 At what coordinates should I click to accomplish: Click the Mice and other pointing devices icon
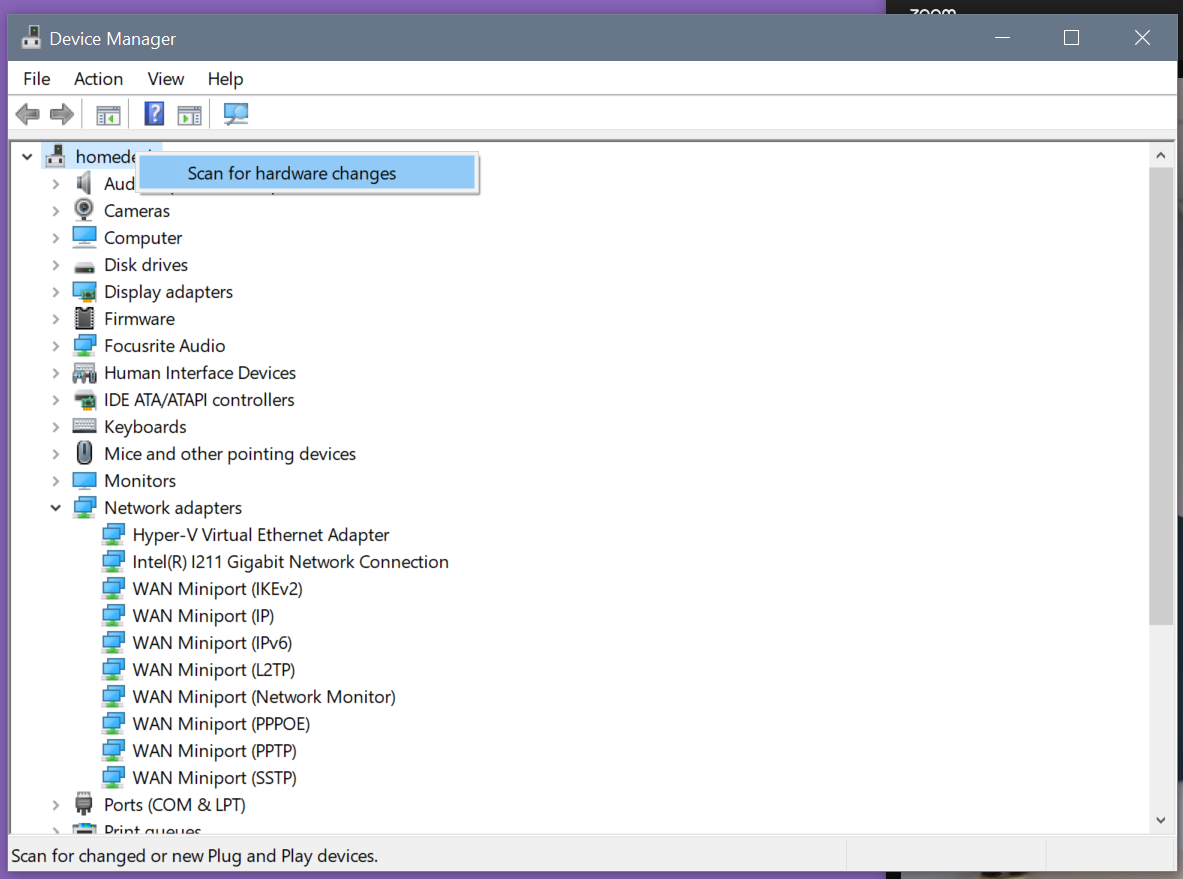coord(85,454)
